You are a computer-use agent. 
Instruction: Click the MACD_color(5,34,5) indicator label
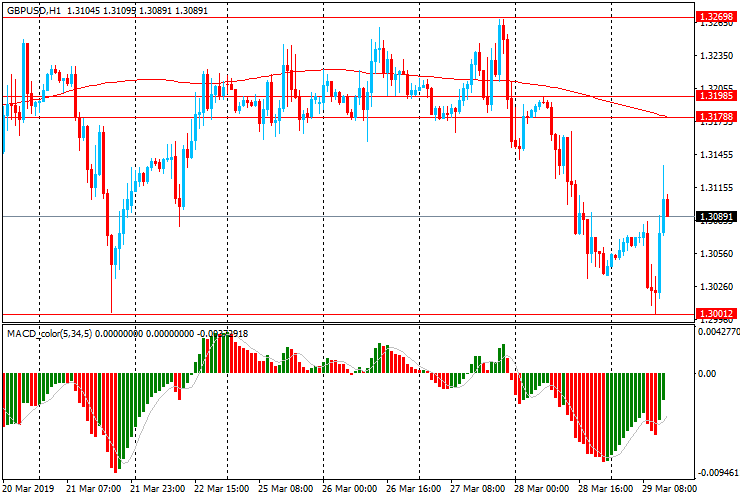(50, 334)
